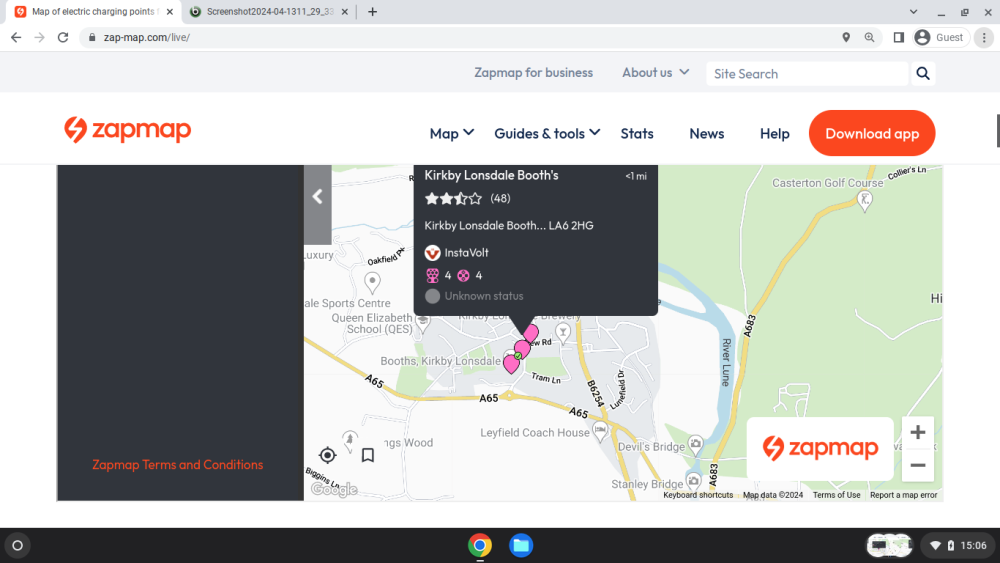Go back in browser history
The height and width of the screenshot is (563, 1000).
click(x=16, y=38)
